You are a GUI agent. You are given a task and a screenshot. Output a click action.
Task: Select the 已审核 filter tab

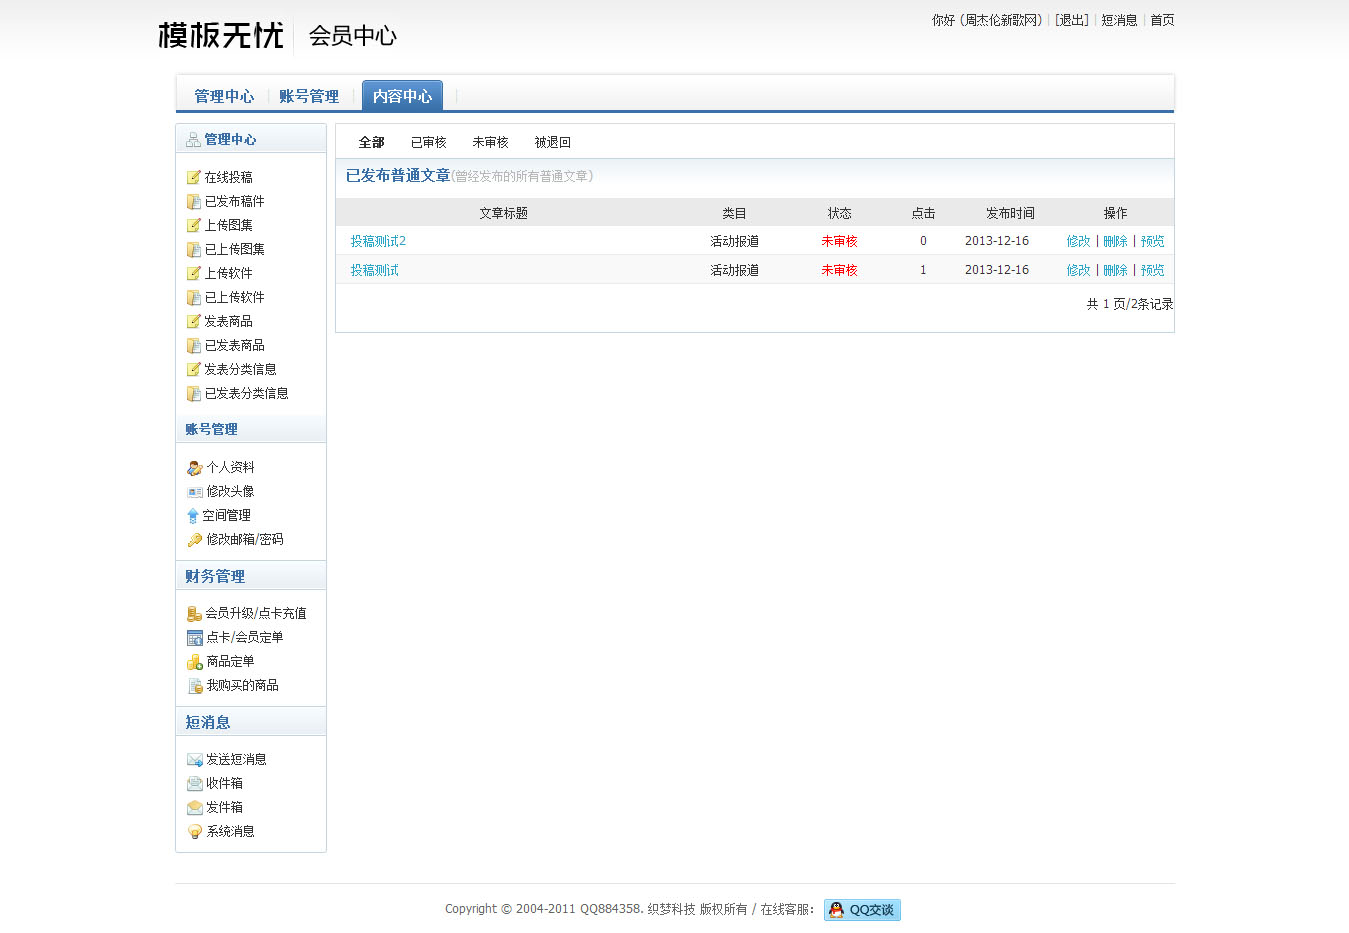(x=428, y=142)
